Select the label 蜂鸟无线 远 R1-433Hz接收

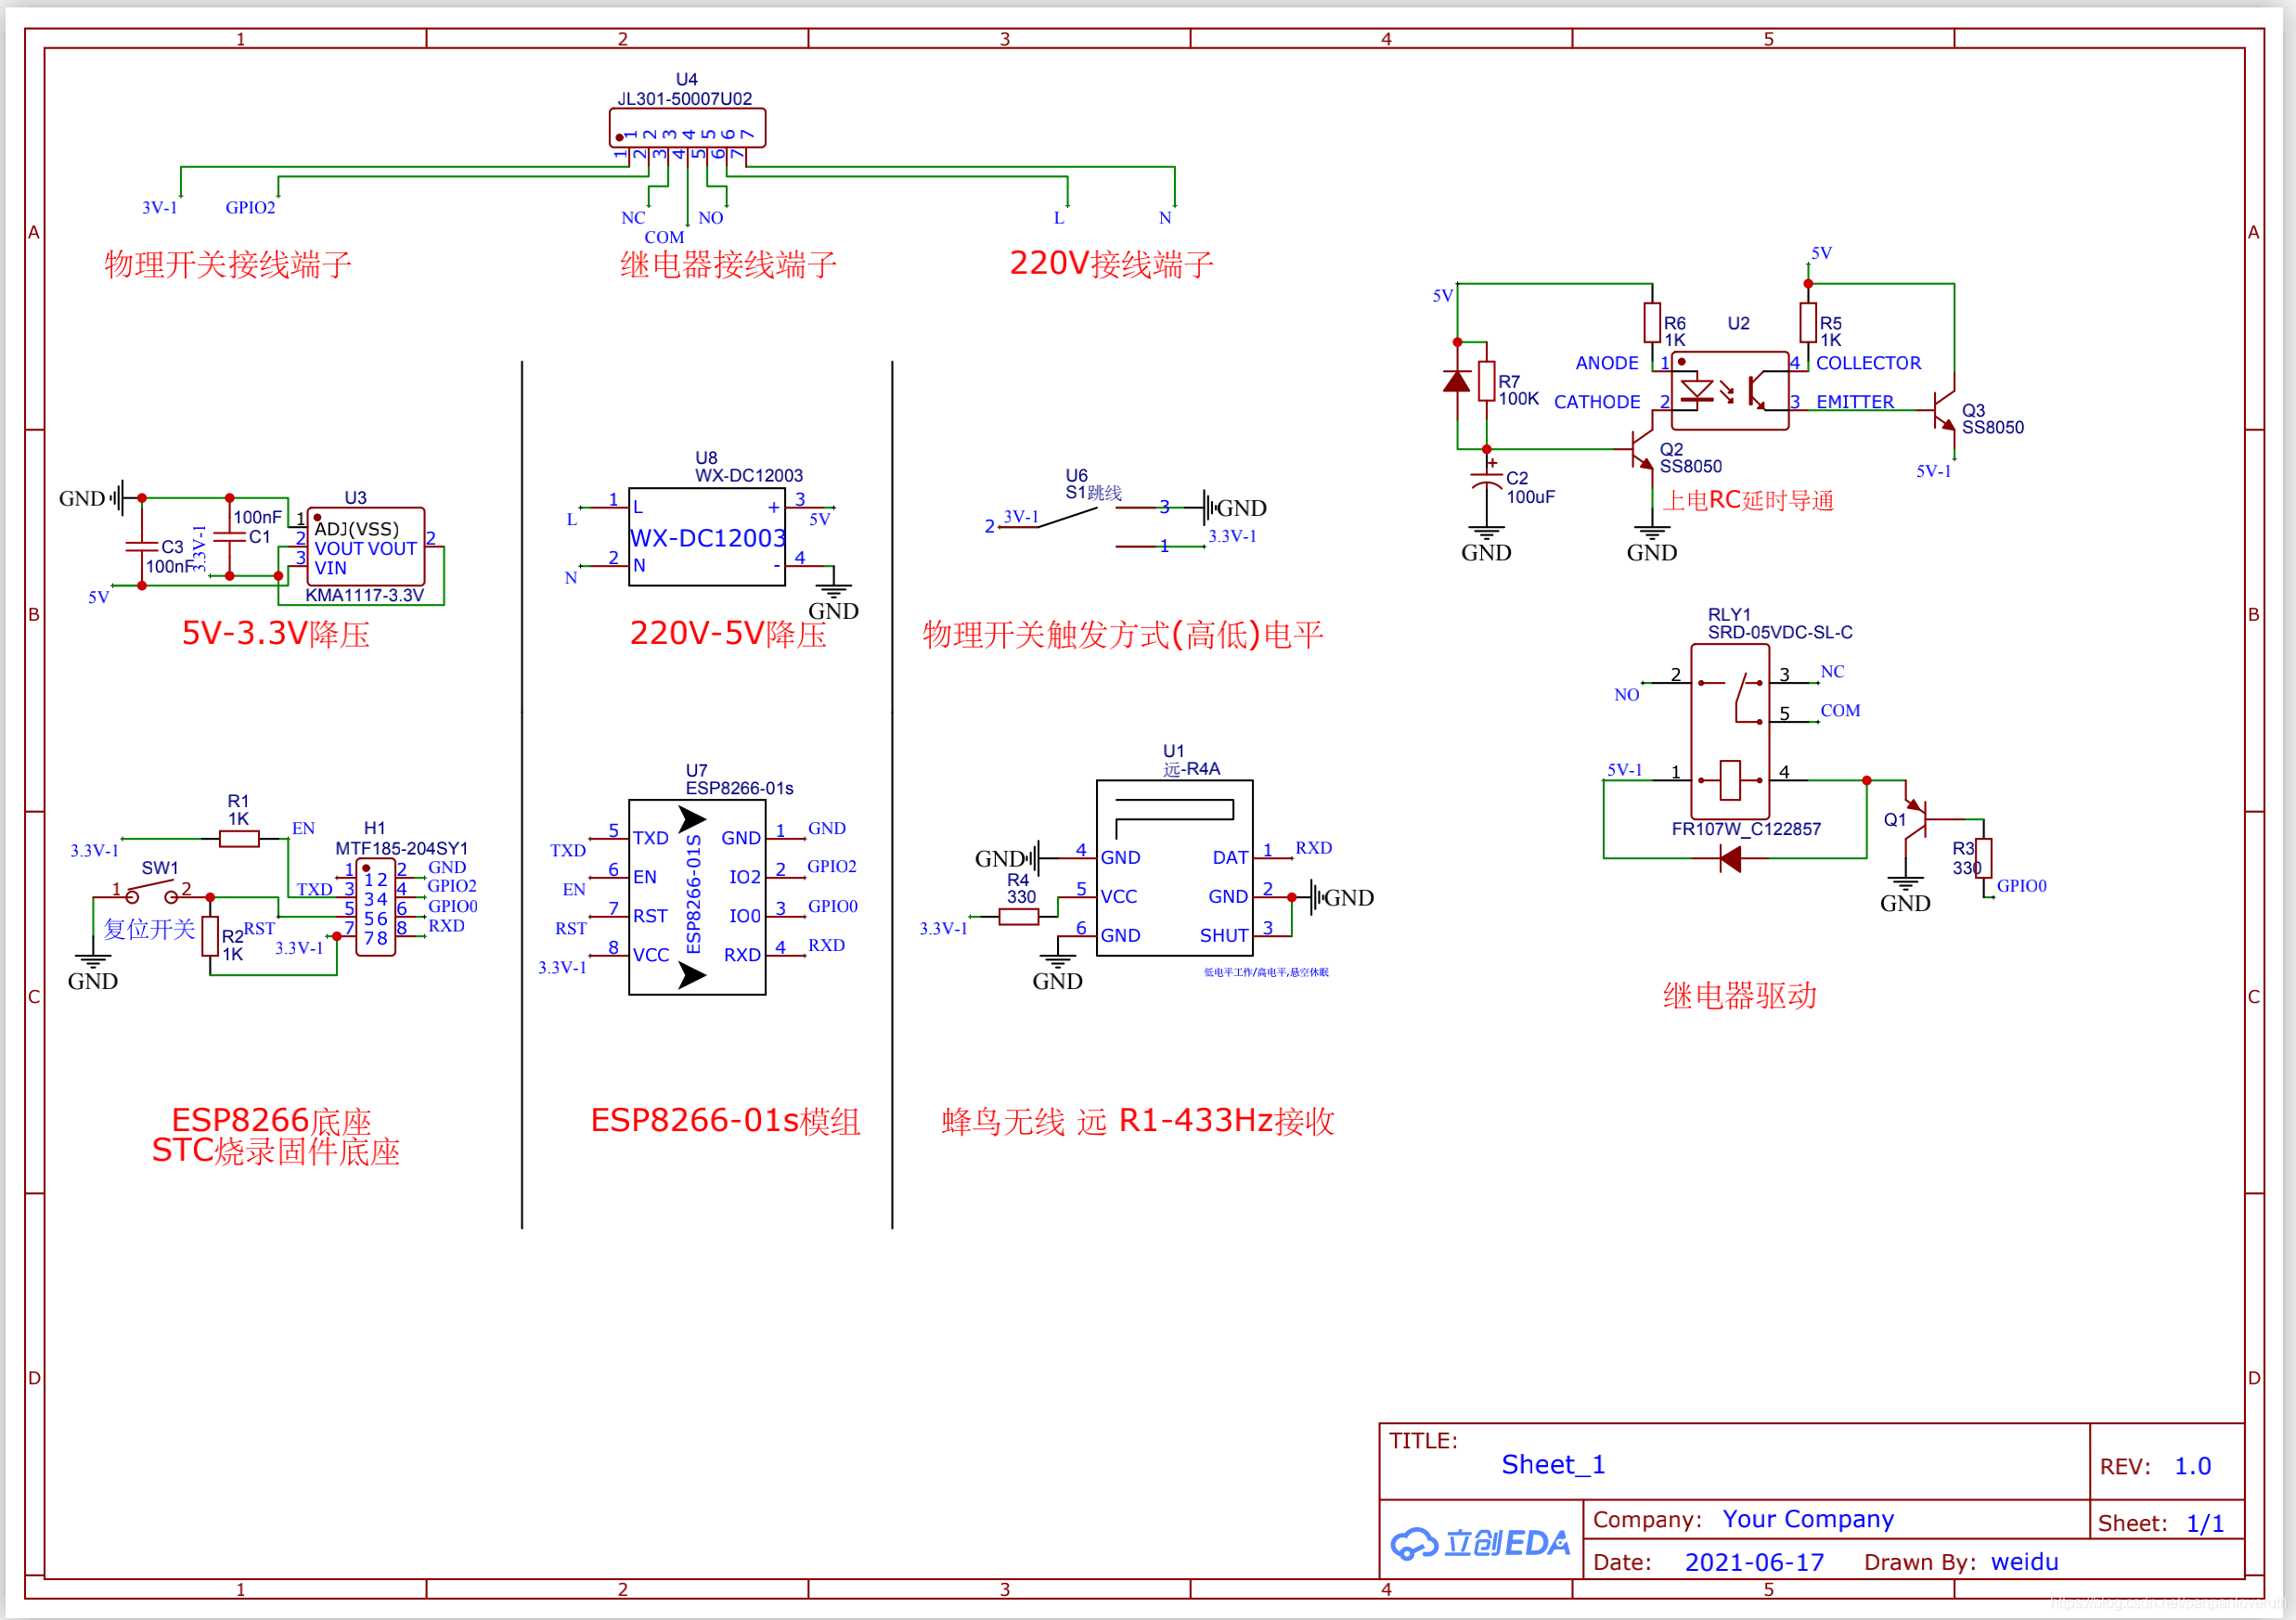click(x=1138, y=1121)
